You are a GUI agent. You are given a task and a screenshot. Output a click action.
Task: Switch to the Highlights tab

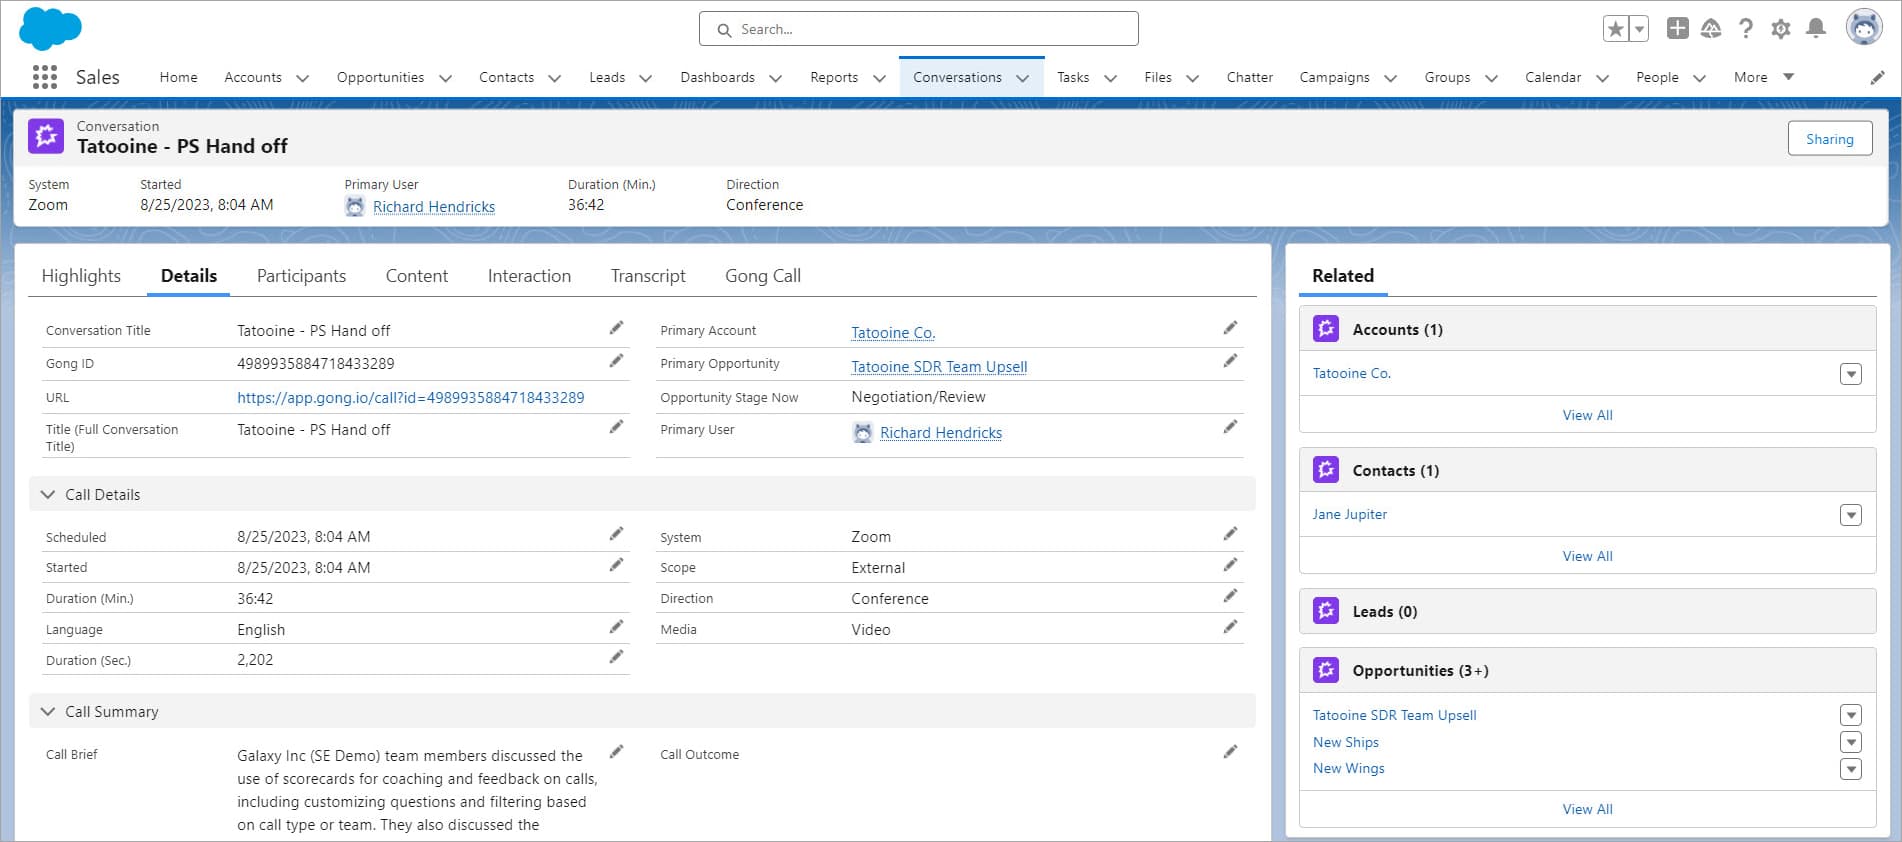pos(81,276)
